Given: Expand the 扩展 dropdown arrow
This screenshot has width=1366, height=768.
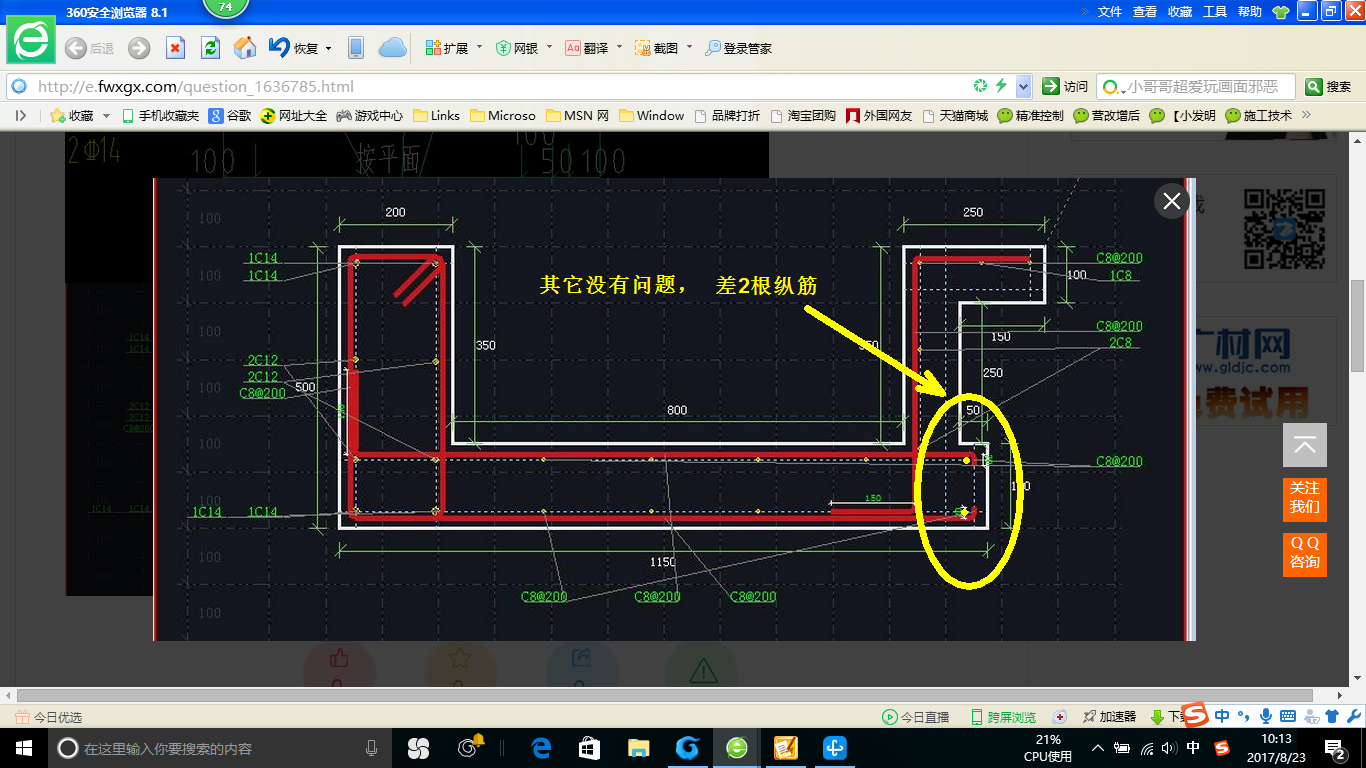Looking at the screenshot, I should 479,48.
